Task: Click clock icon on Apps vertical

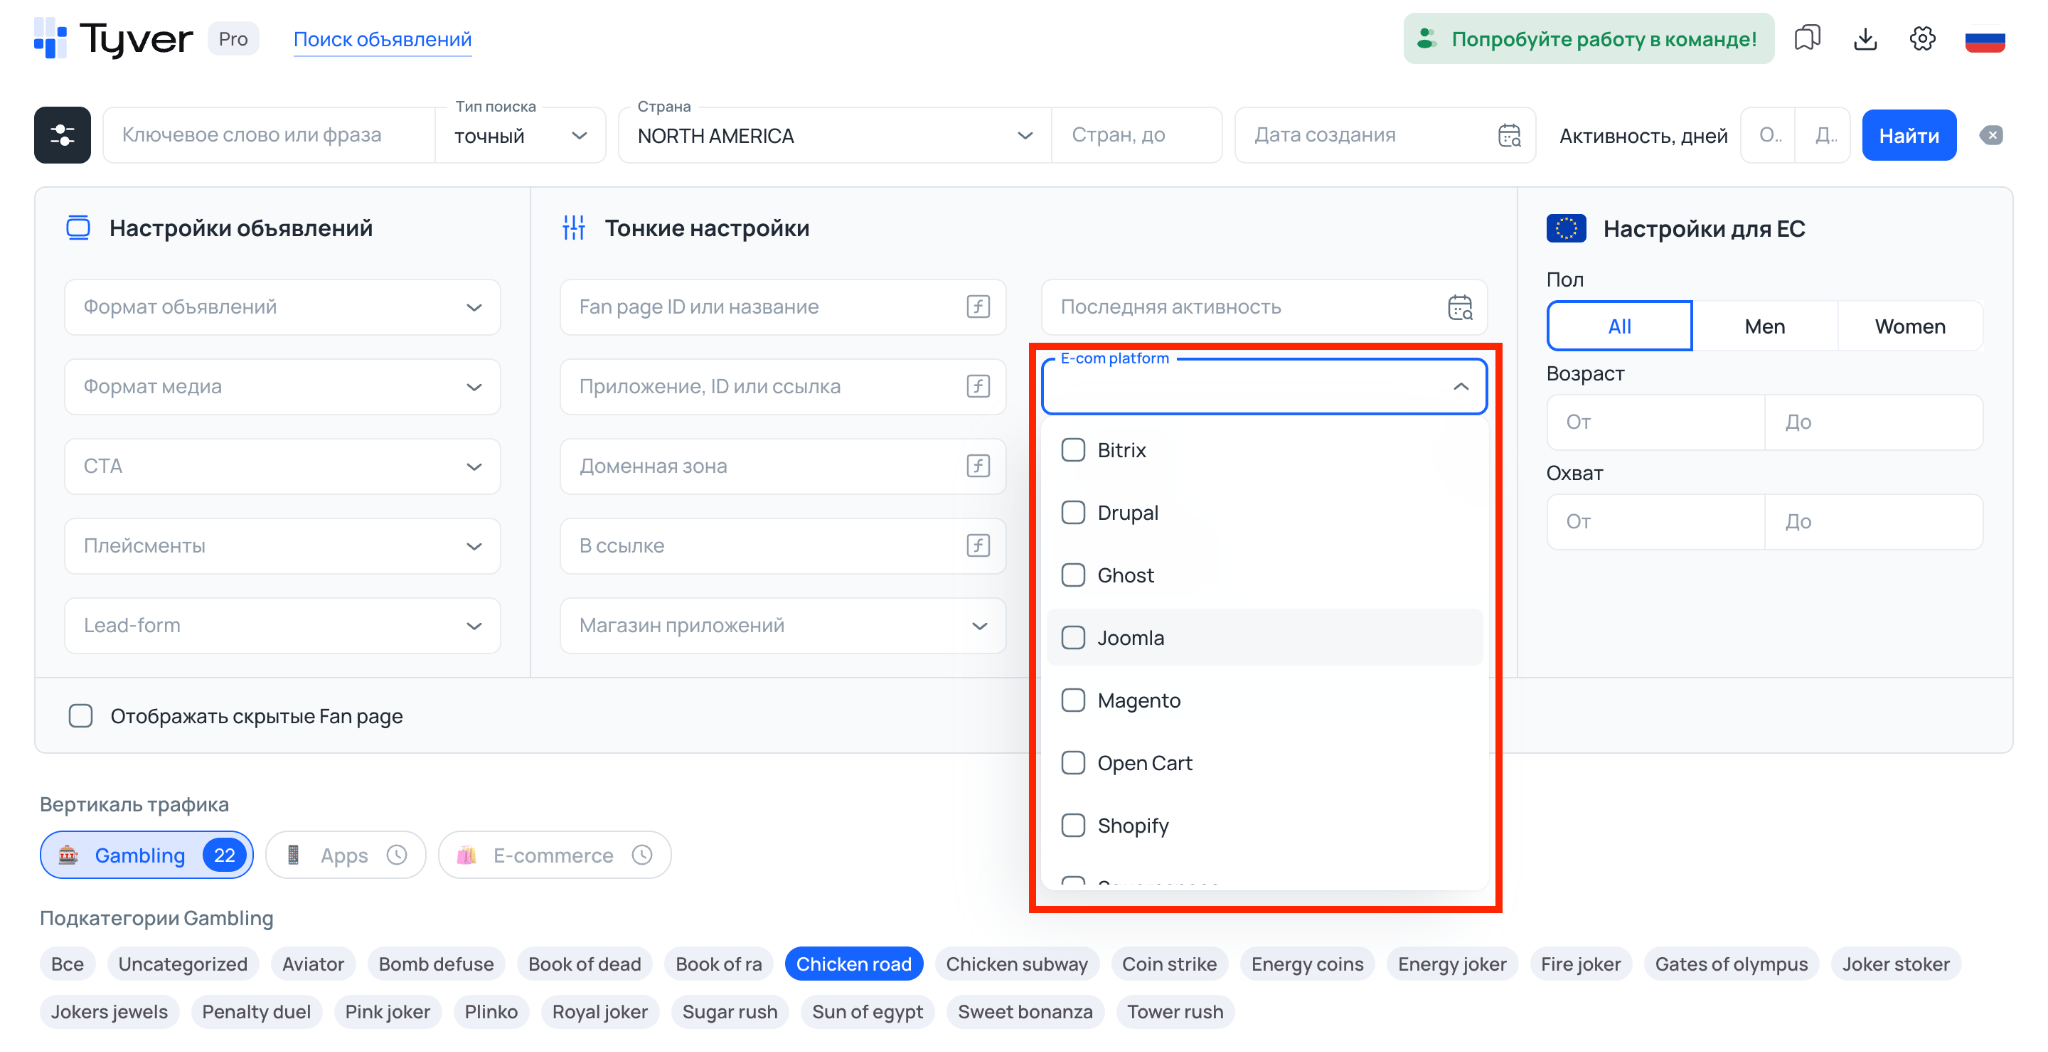Action: pyautogui.click(x=397, y=855)
